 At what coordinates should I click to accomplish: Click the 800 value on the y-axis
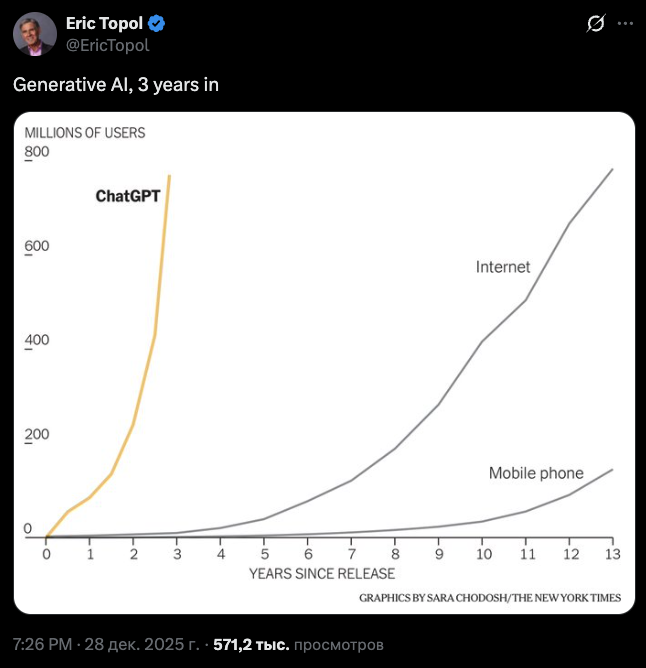[x=37, y=152]
